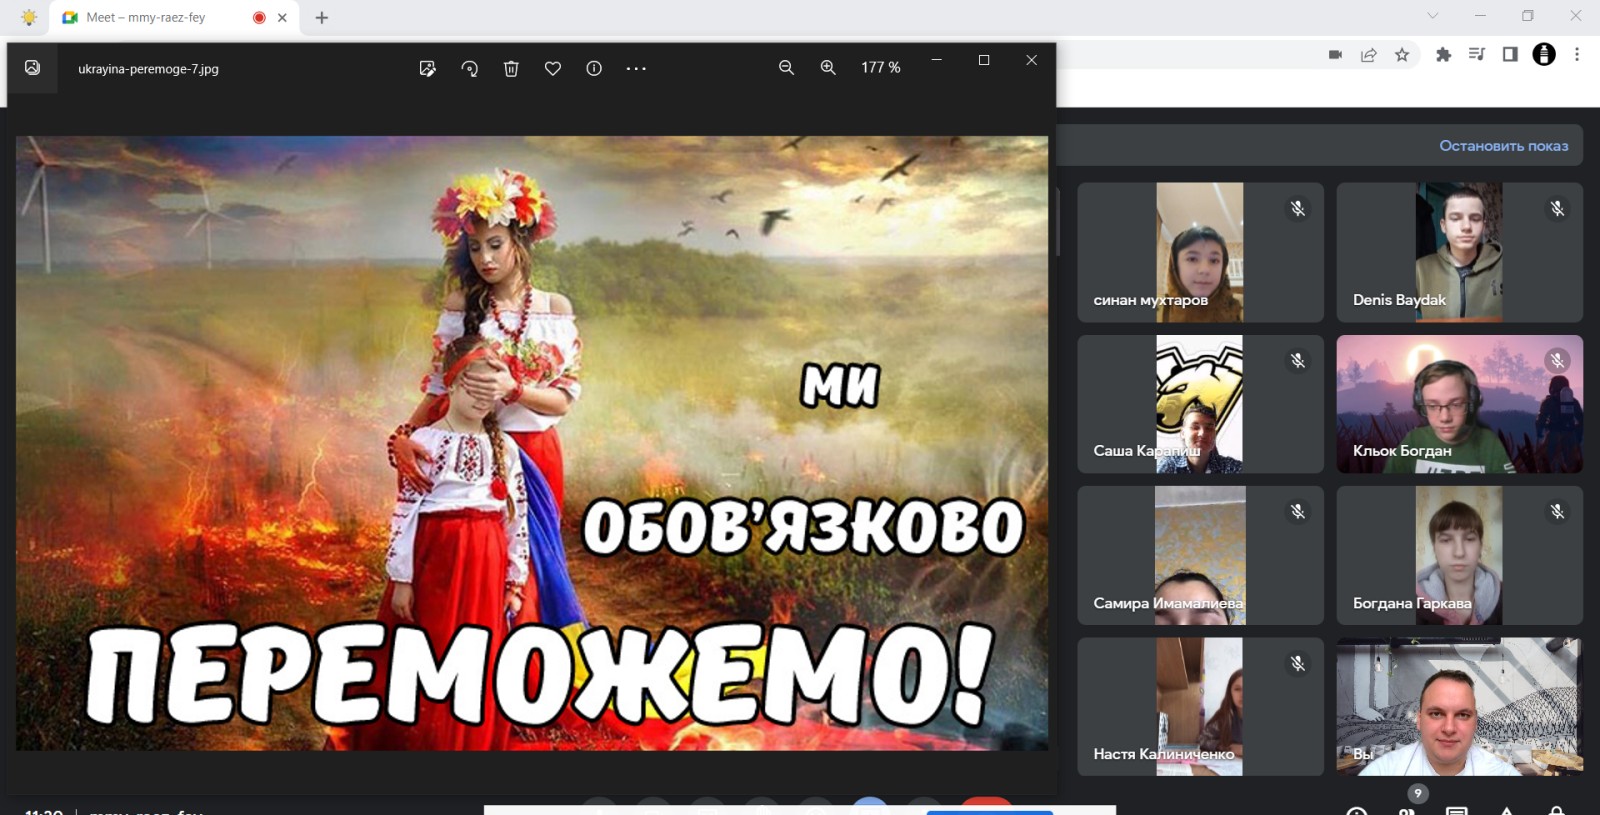Click the displayed Ukraine poster image
The height and width of the screenshot is (815, 1600).
click(532, 443)
